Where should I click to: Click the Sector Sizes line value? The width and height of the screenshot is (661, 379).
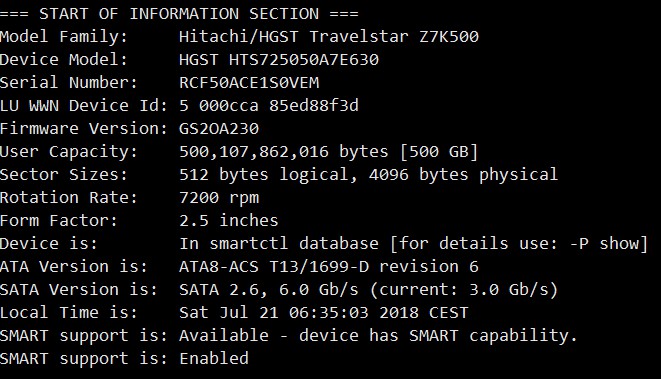coord(368,175)
